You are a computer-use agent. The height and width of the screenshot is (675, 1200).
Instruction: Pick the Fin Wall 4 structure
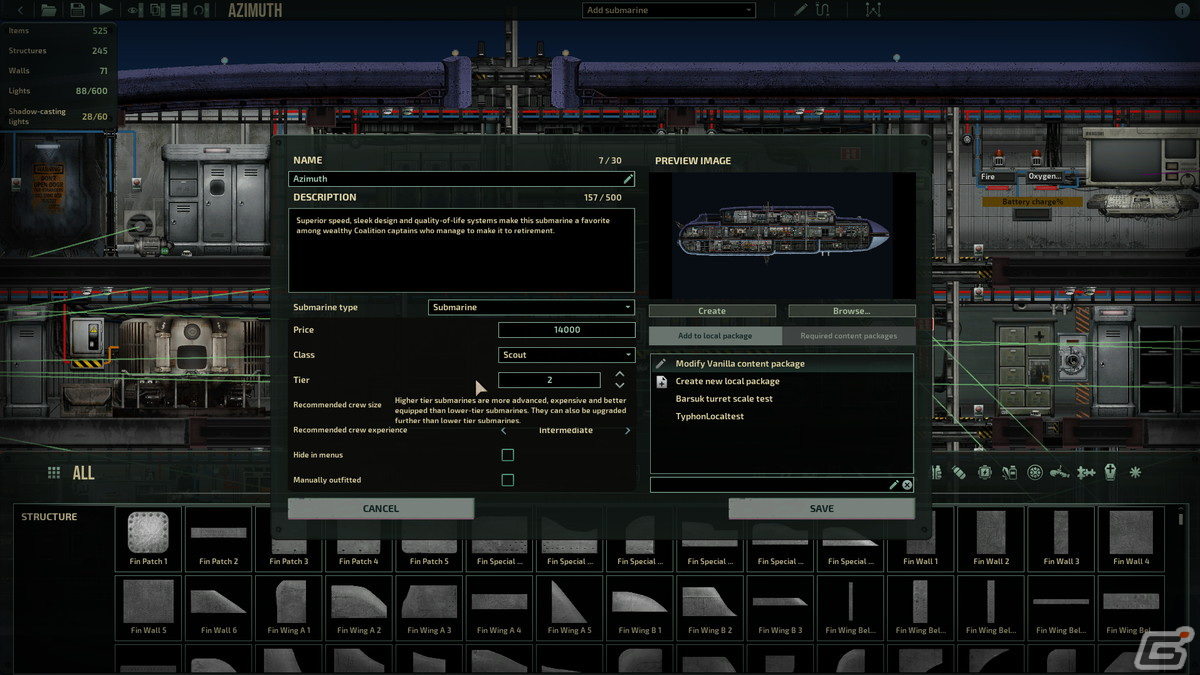(1130, 539)
